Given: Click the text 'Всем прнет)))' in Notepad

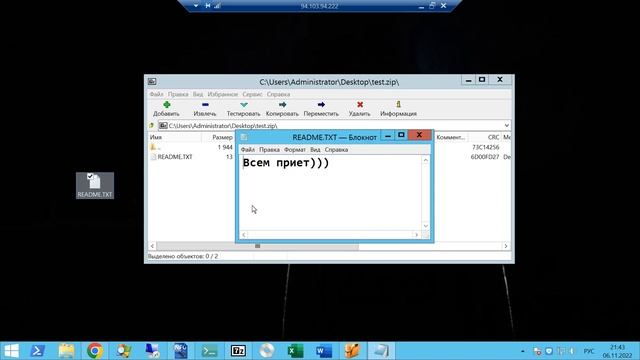Looking at the screenshot, I should coord(286,163).
